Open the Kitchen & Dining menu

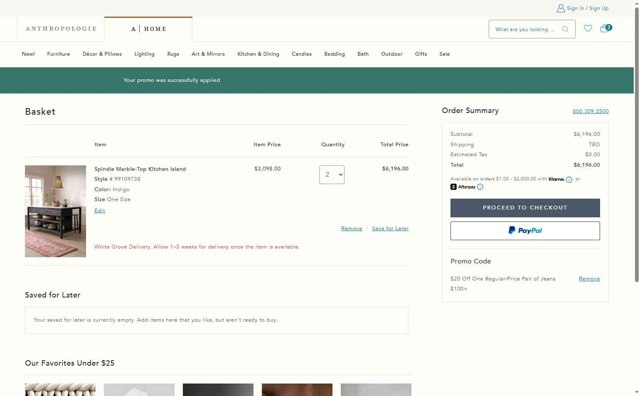click(258, 54)
